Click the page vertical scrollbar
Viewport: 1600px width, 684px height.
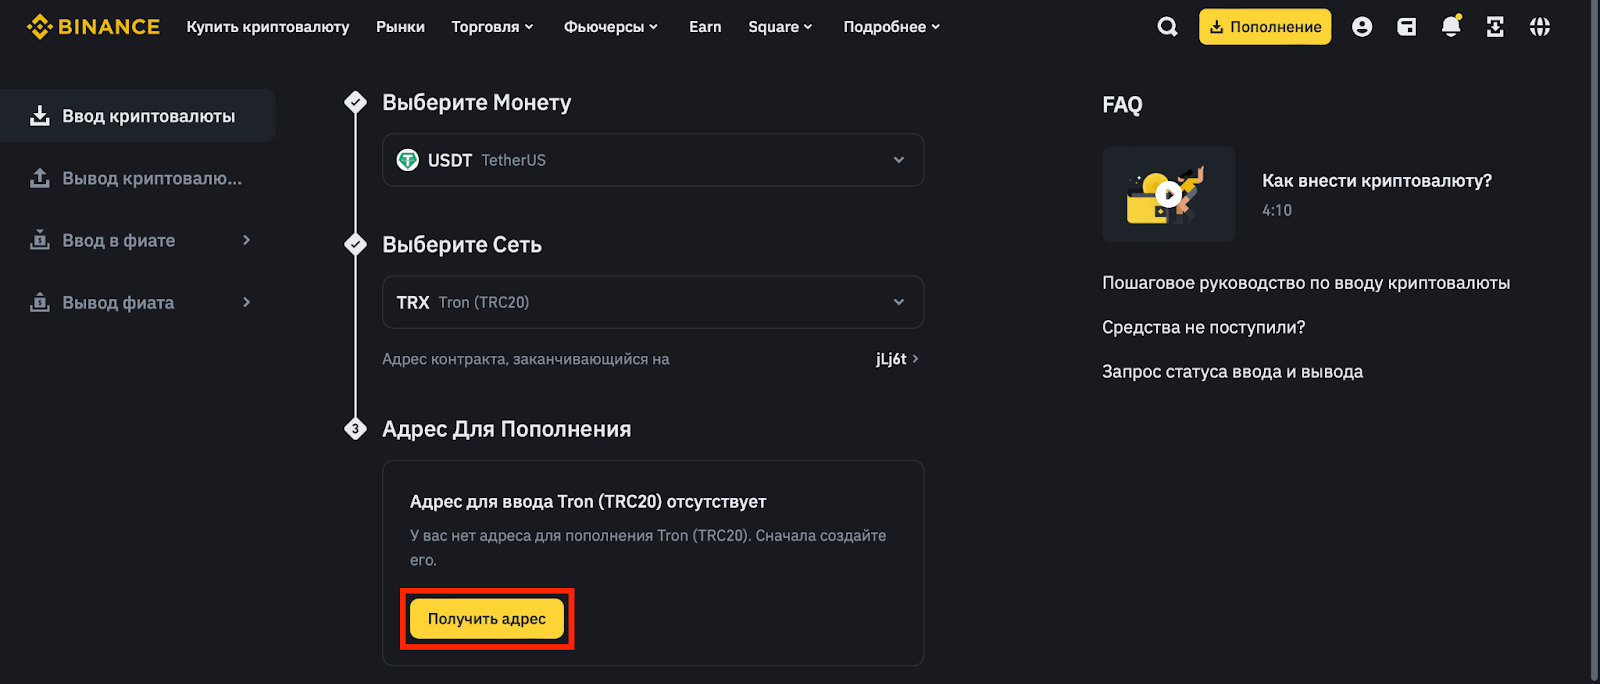tap(1594, 342)
